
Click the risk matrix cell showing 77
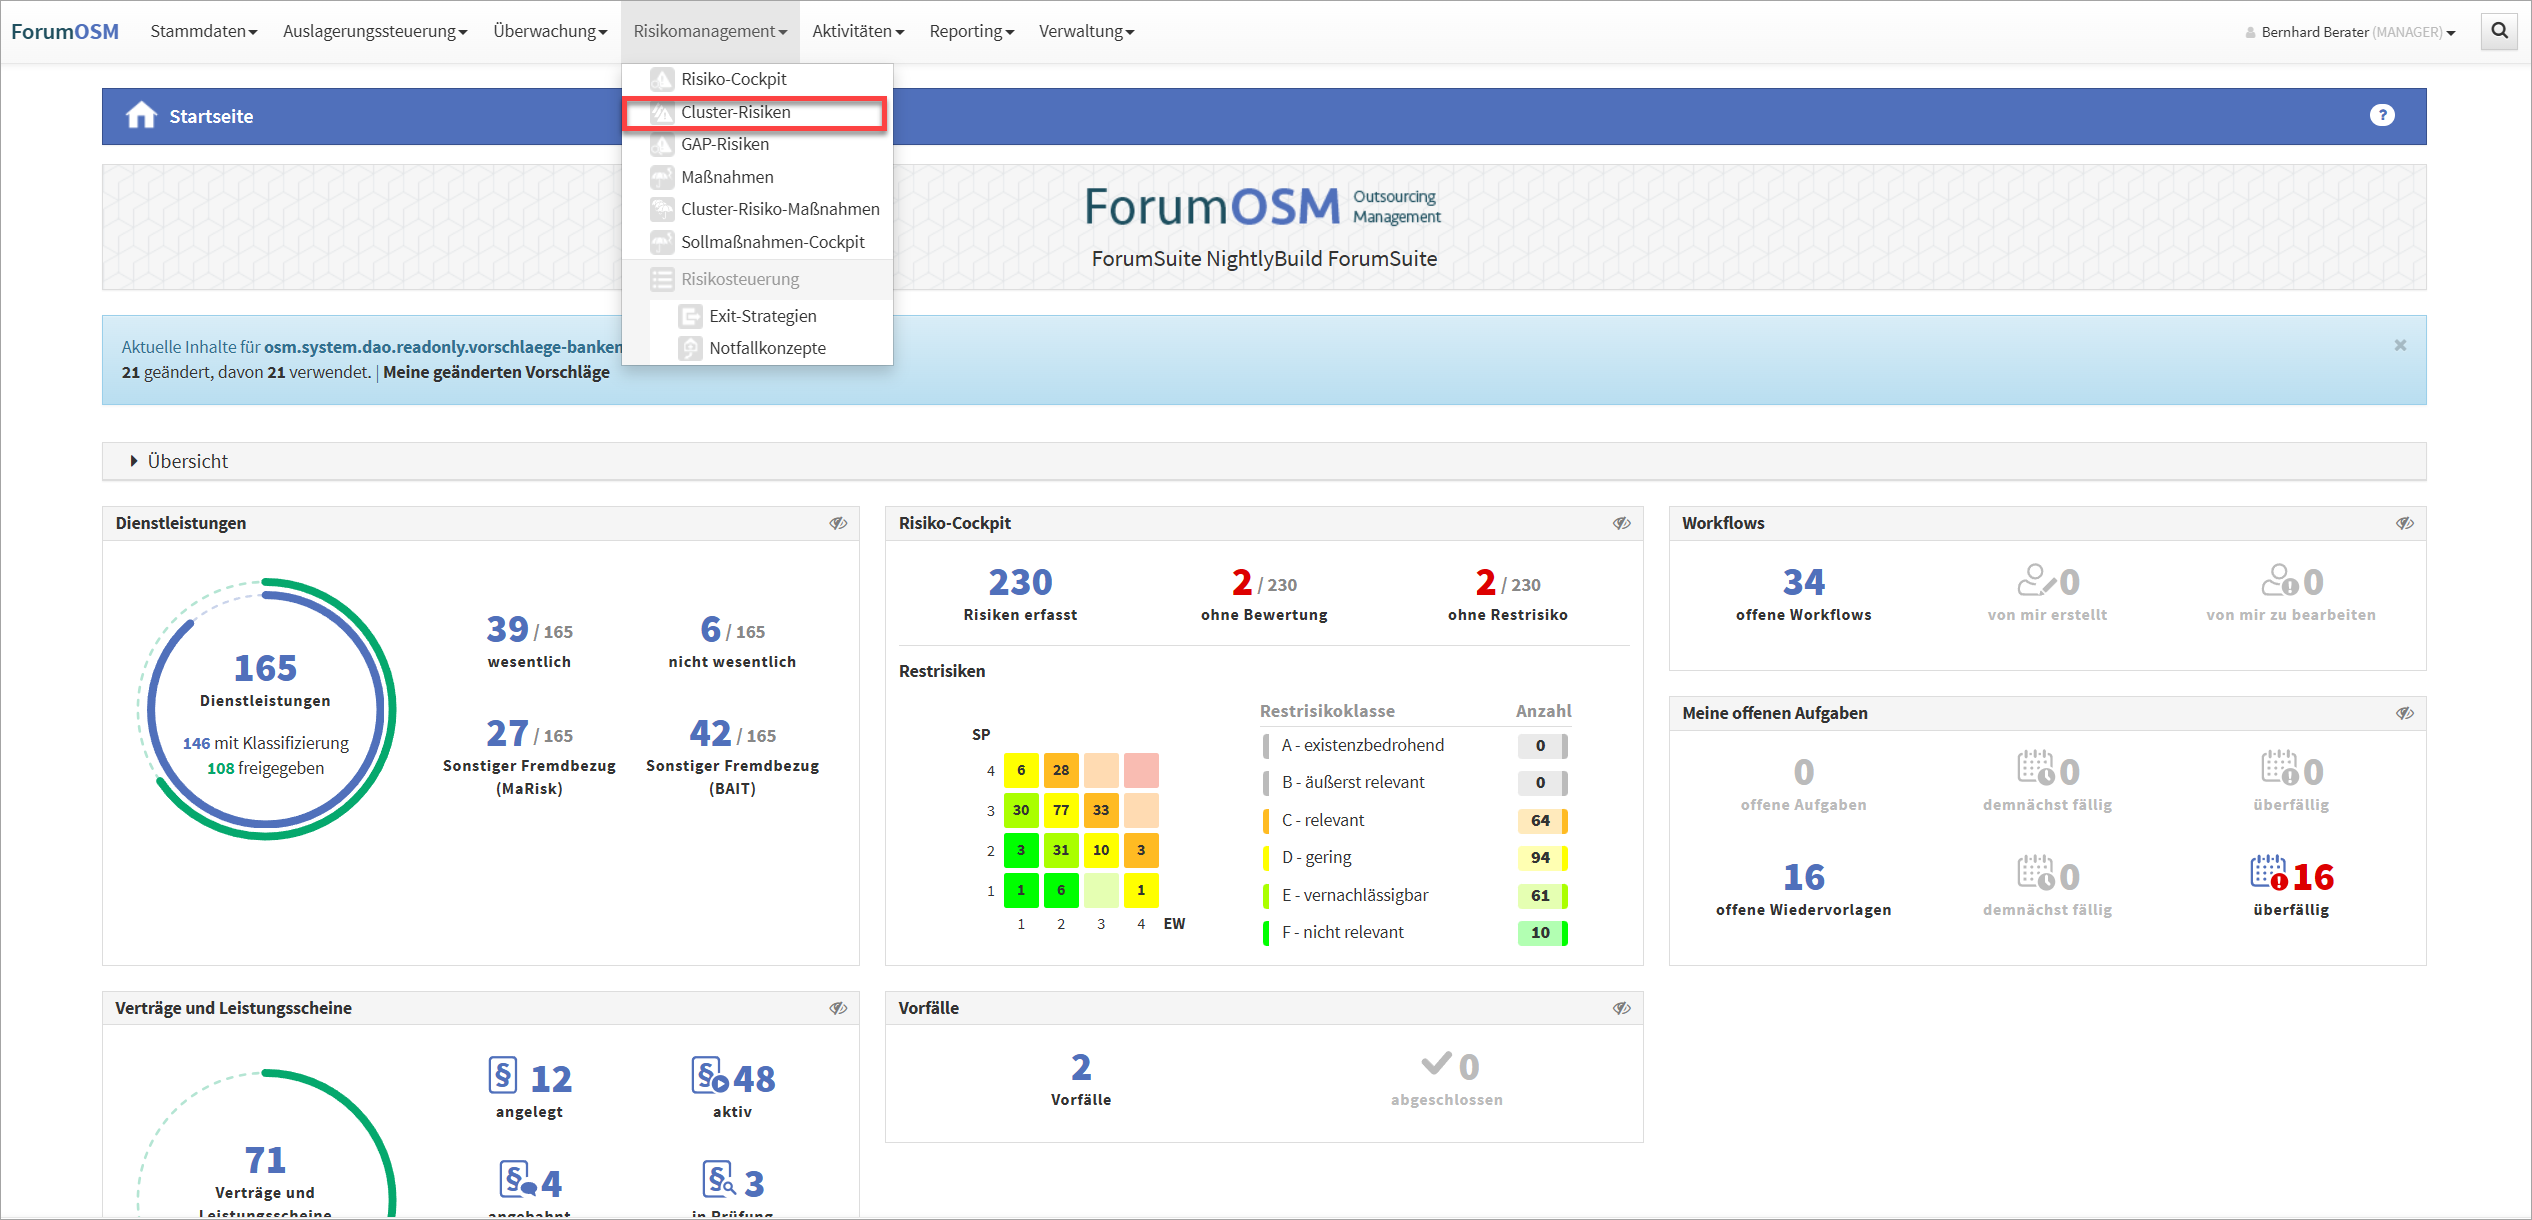coord(1060,810)
